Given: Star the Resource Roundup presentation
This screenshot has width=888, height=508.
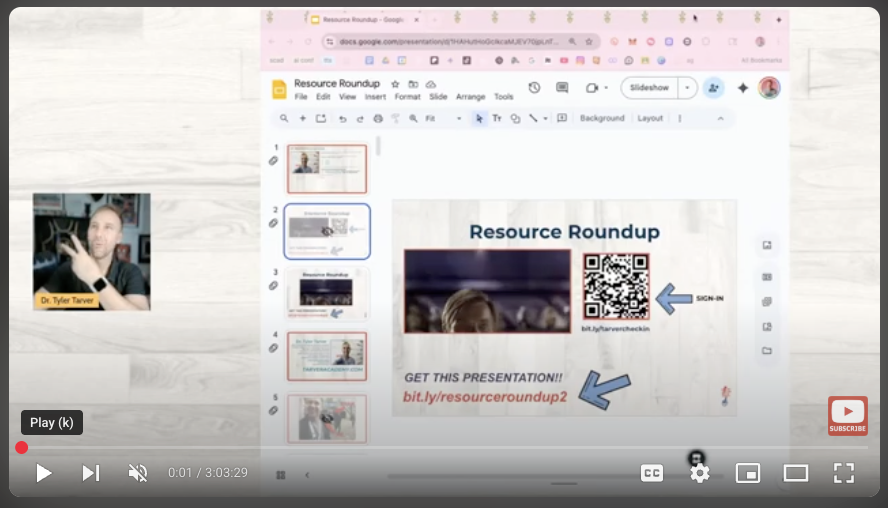Looking at the screenshot, I should (x=395, y=84).
